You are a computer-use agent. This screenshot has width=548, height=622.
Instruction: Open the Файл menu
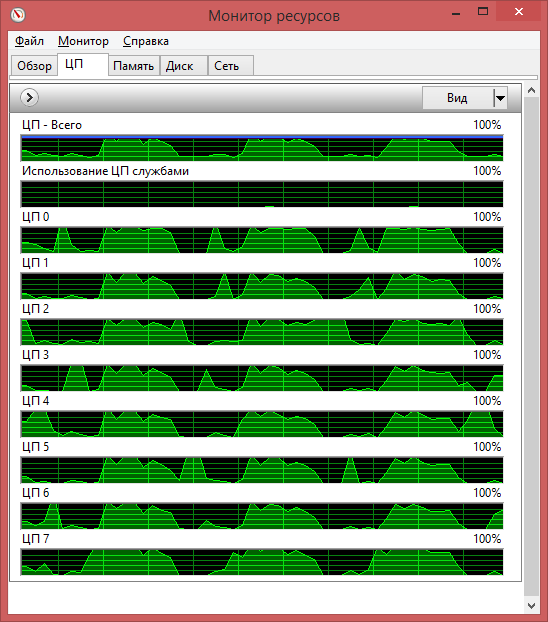point(29,41)
